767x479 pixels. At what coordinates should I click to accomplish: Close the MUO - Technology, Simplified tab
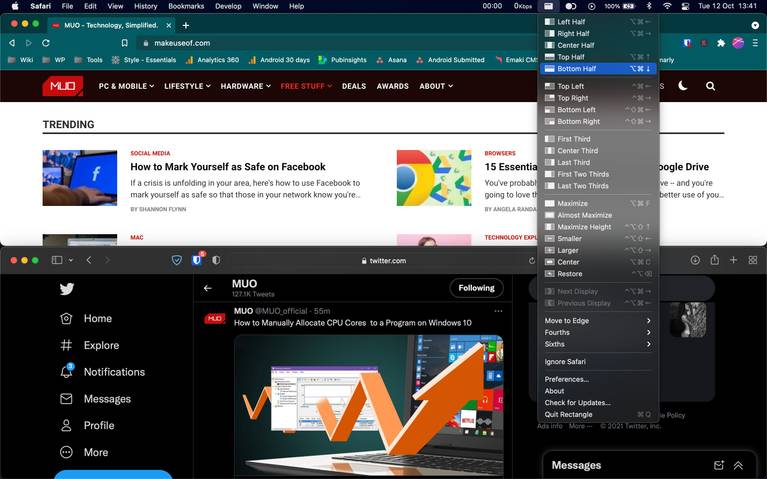pos(169,25)
